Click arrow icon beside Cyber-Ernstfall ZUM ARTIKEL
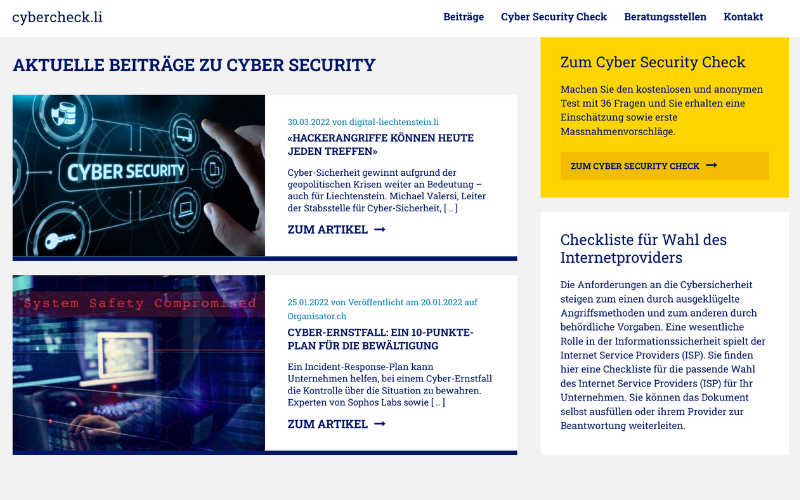 (380, 424)
